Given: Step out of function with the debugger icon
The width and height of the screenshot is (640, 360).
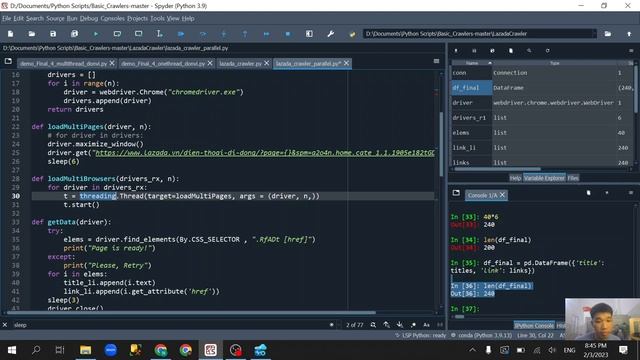Looking at the screenshot, I should (245, 34).
